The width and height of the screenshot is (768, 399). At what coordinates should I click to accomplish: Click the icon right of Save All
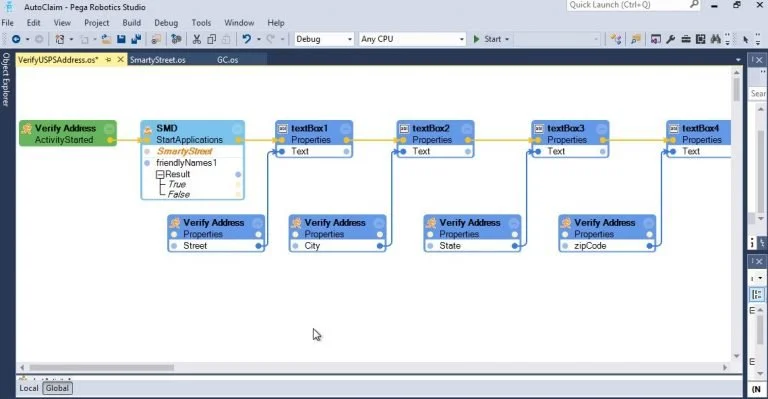click(156, 39)
